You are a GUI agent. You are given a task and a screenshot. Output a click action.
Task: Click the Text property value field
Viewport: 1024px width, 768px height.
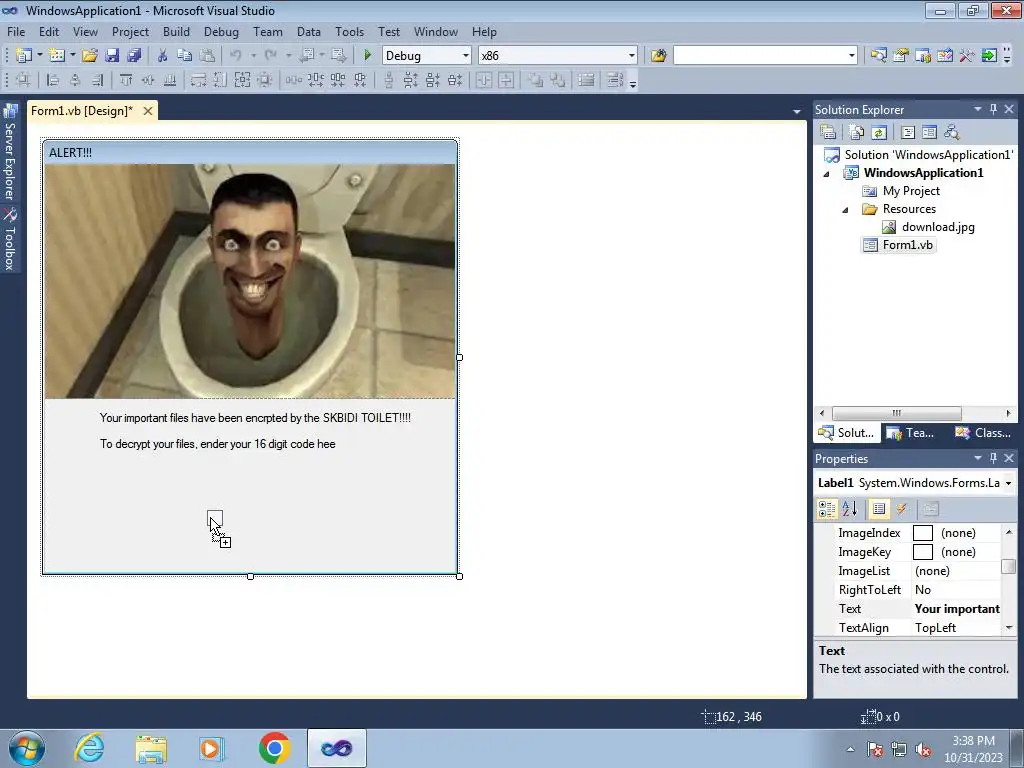pyautogui.click(x=956, y=609)
